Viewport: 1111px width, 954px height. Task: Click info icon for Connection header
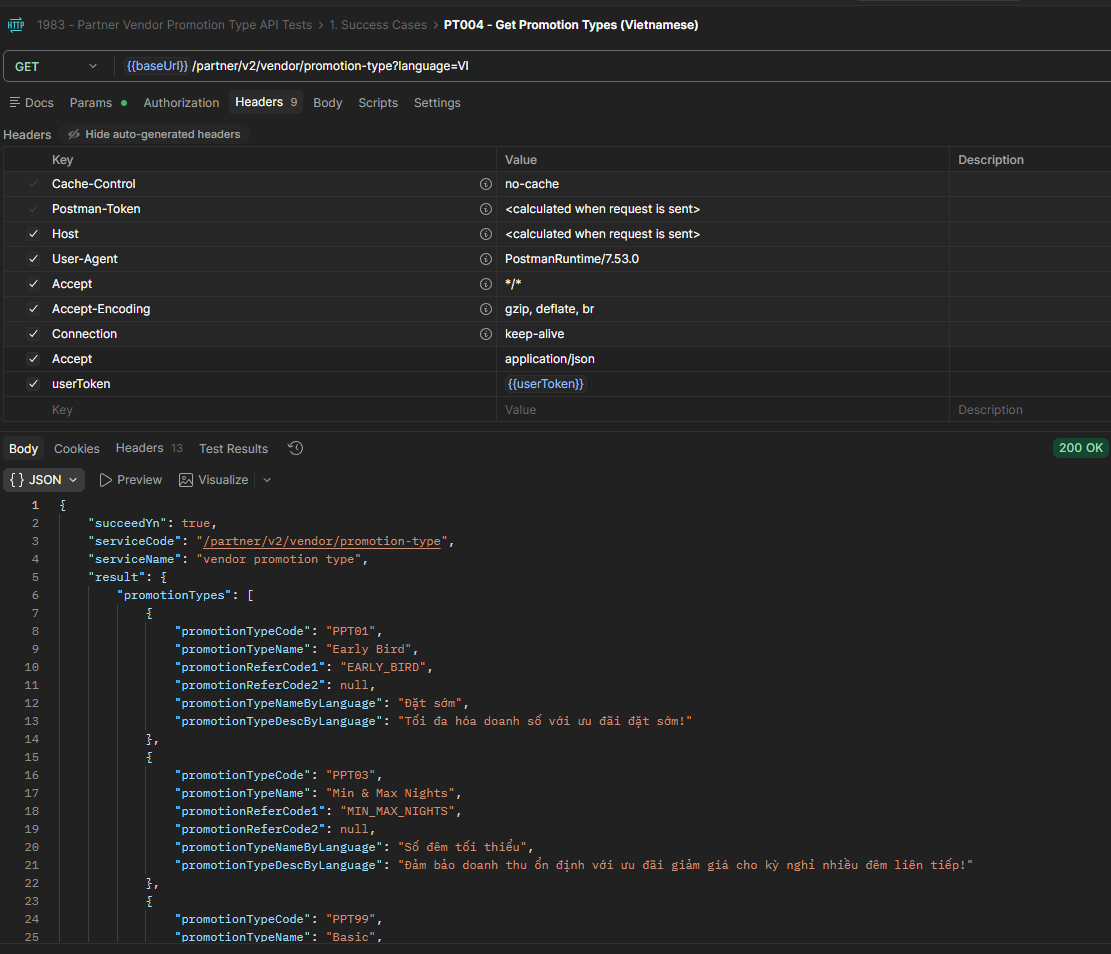[485, 334]
